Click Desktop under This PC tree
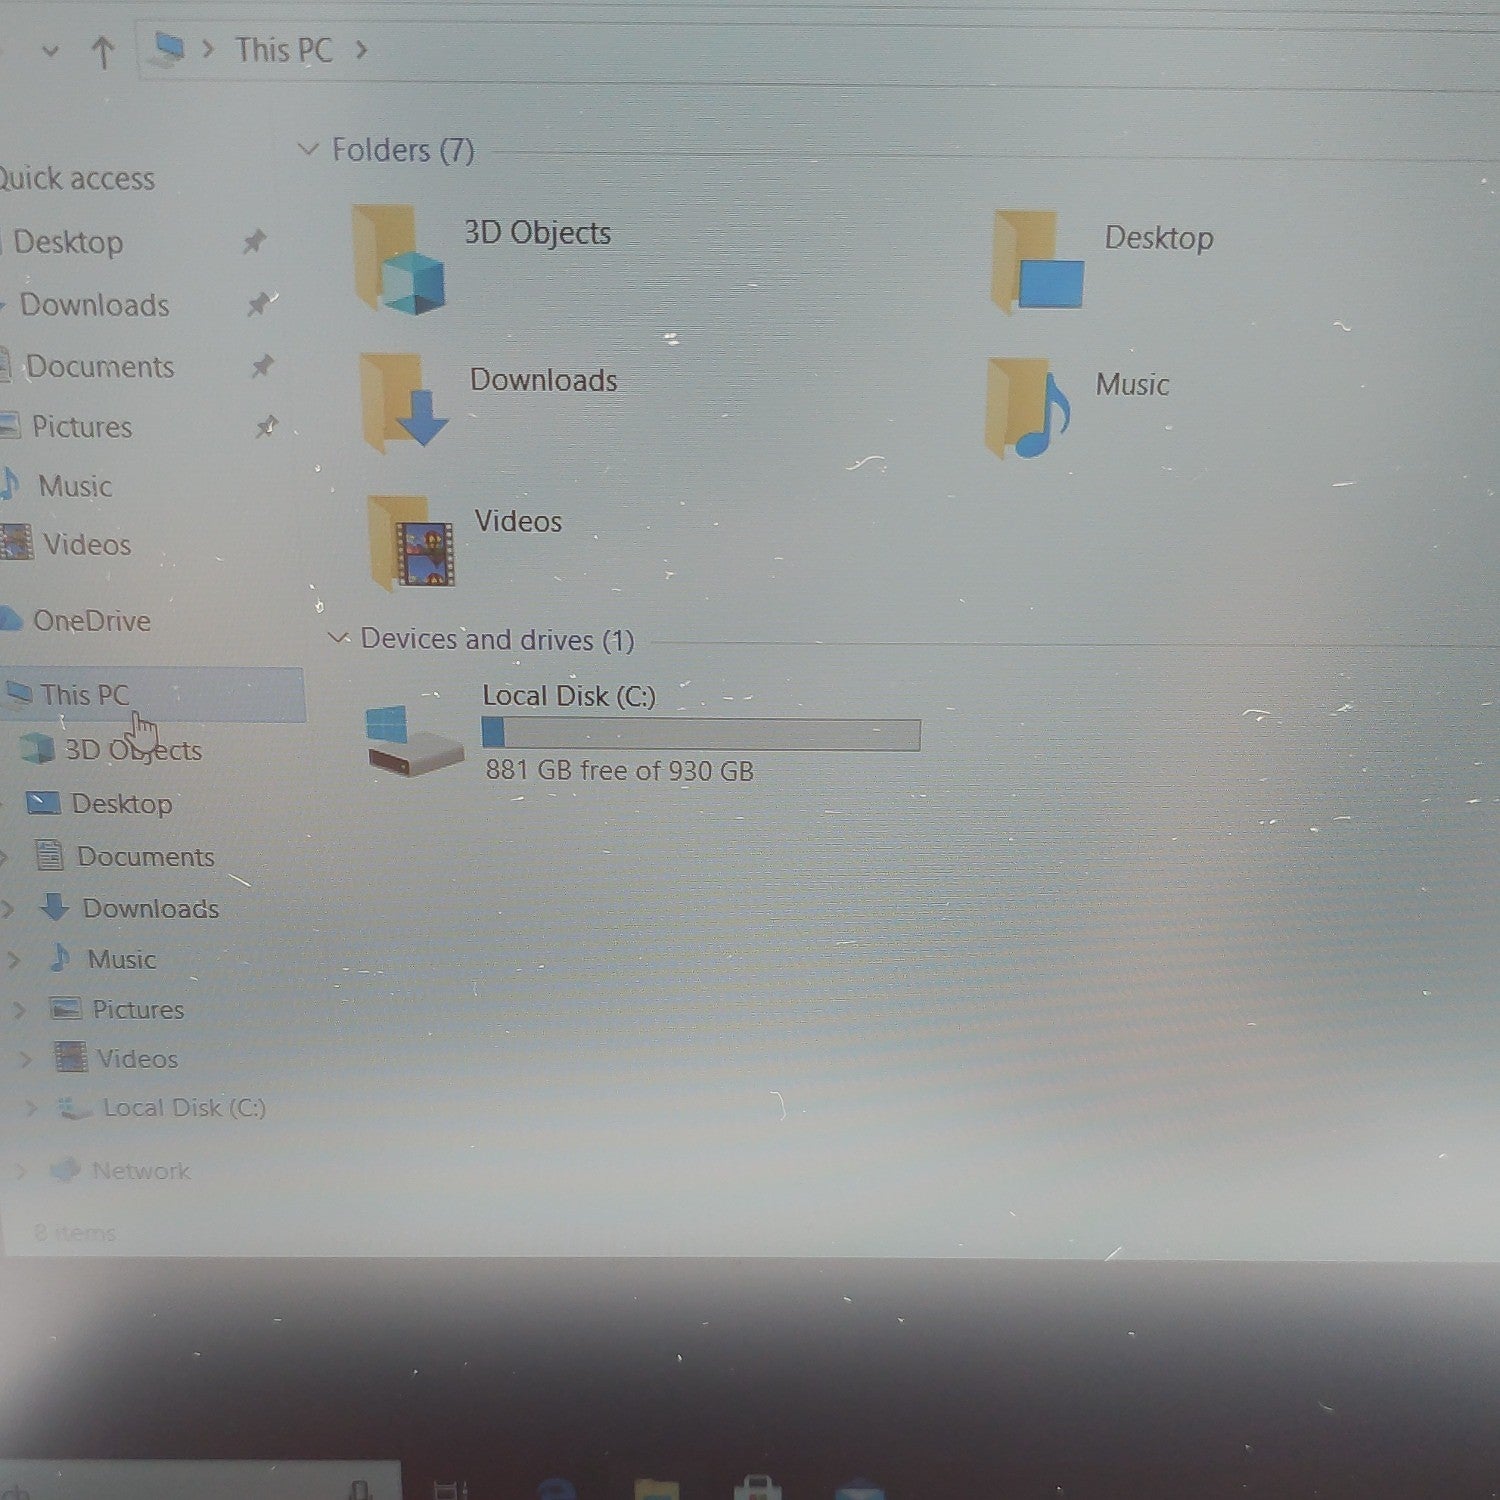Viewport: 1500px width, 1500px height. point(122,804)
